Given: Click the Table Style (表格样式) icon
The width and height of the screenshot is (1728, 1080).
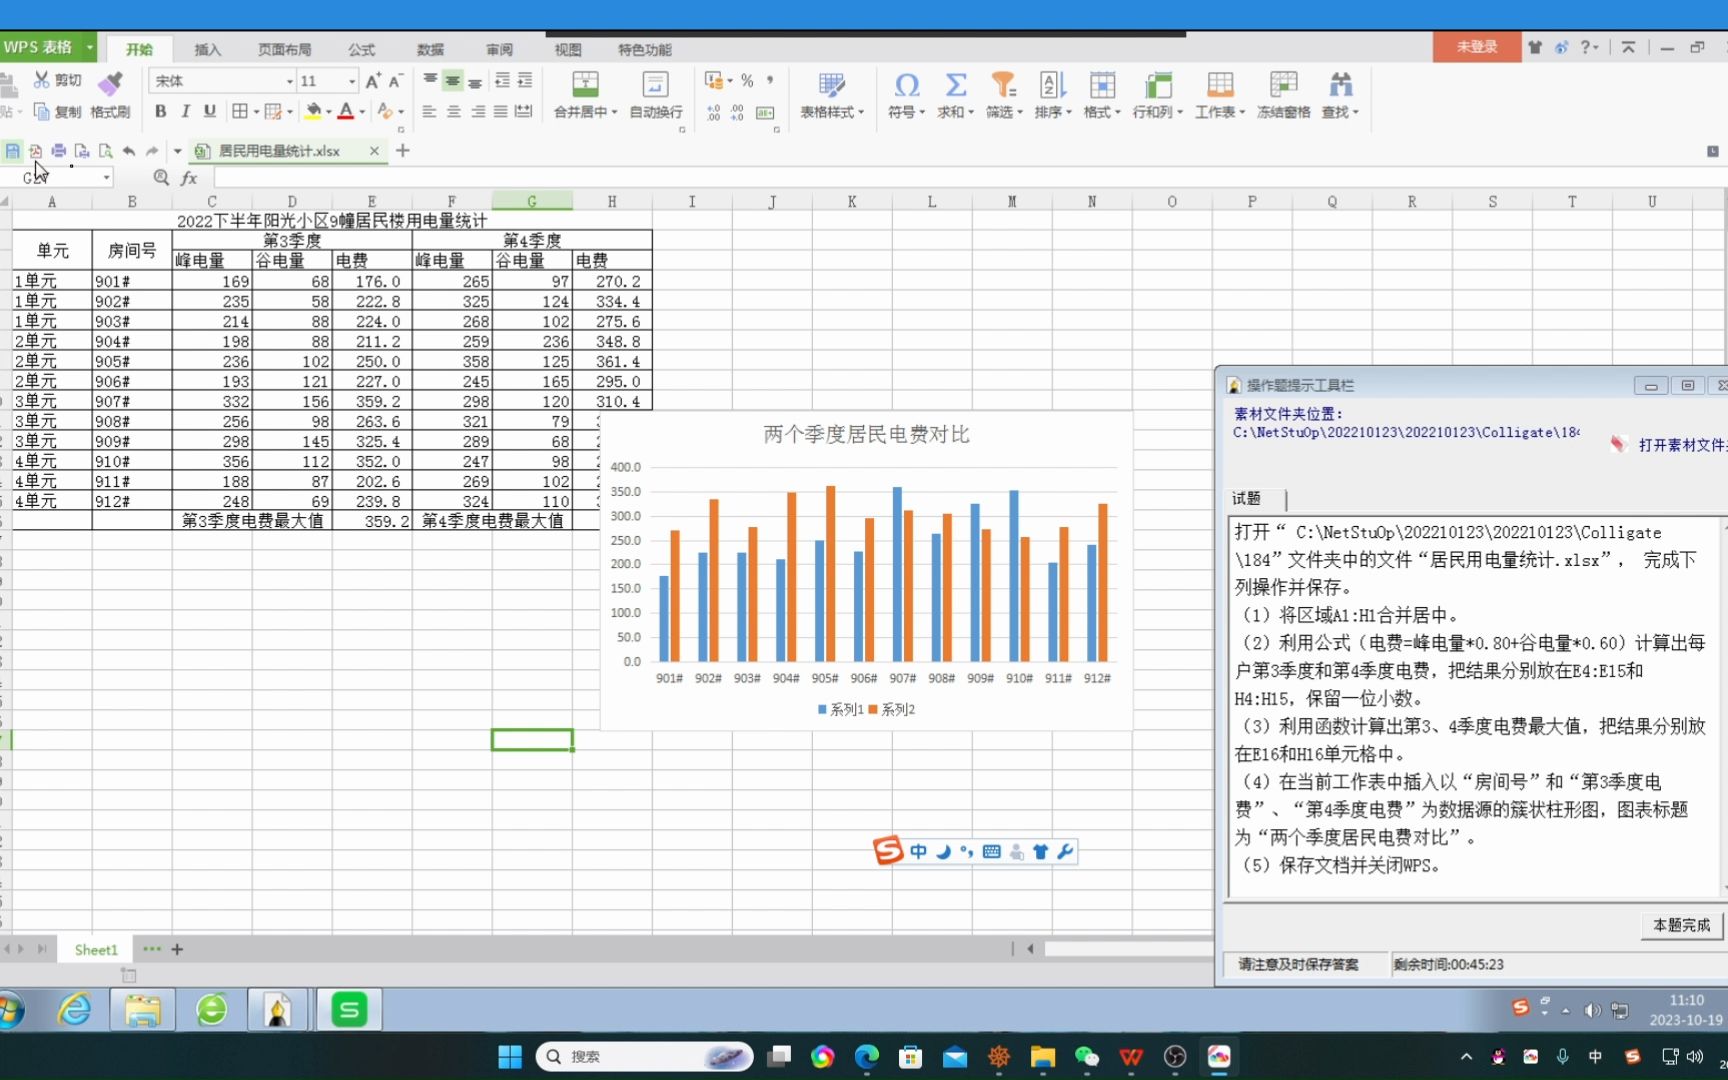Looking at the screenshot, I should 831,84.
